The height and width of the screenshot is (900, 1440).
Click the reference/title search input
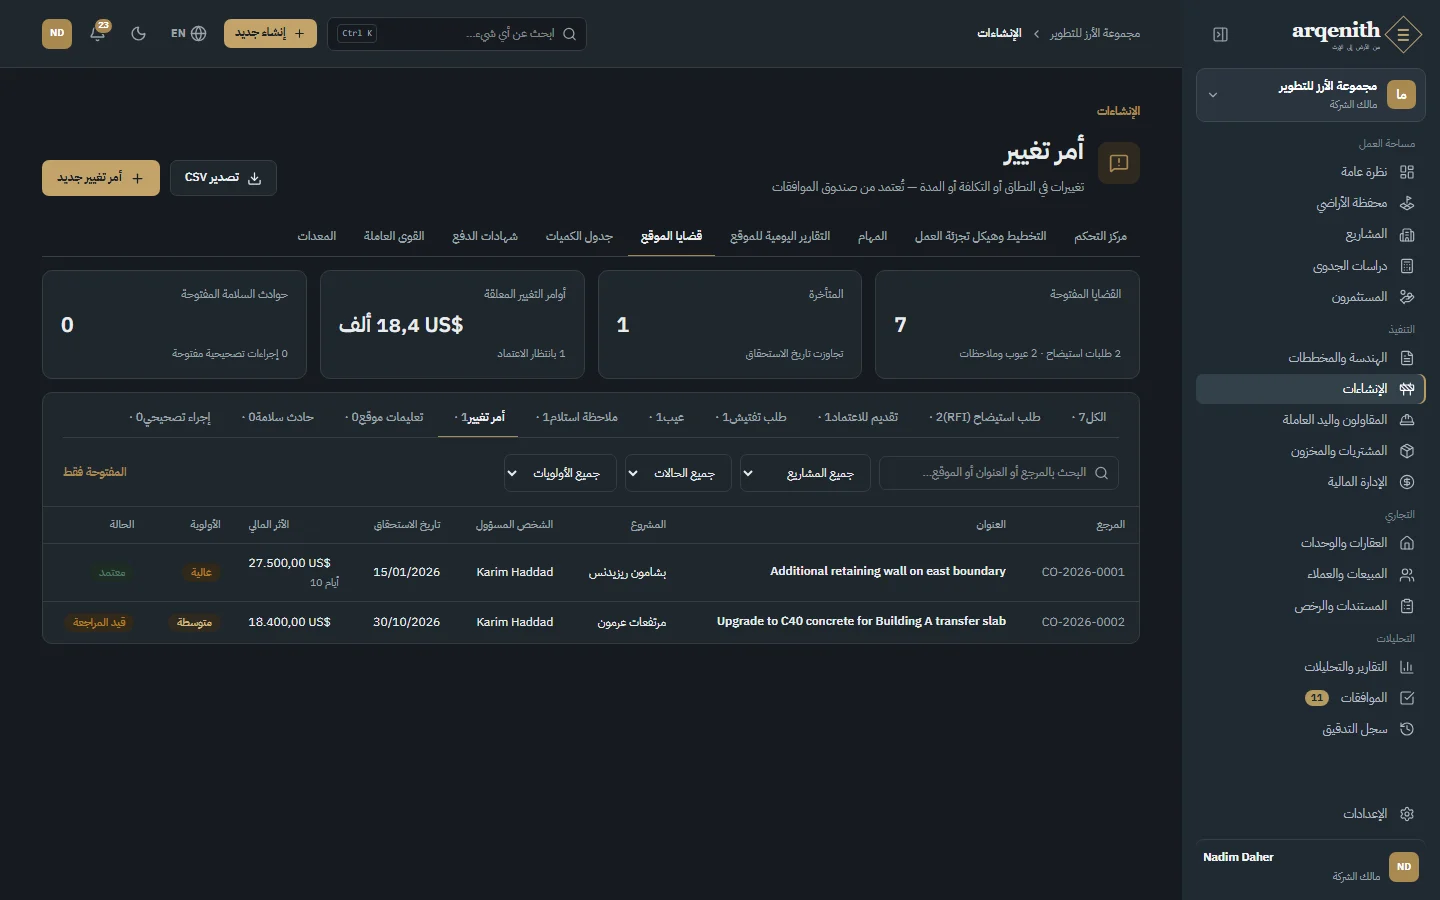[x=999, y=473]
